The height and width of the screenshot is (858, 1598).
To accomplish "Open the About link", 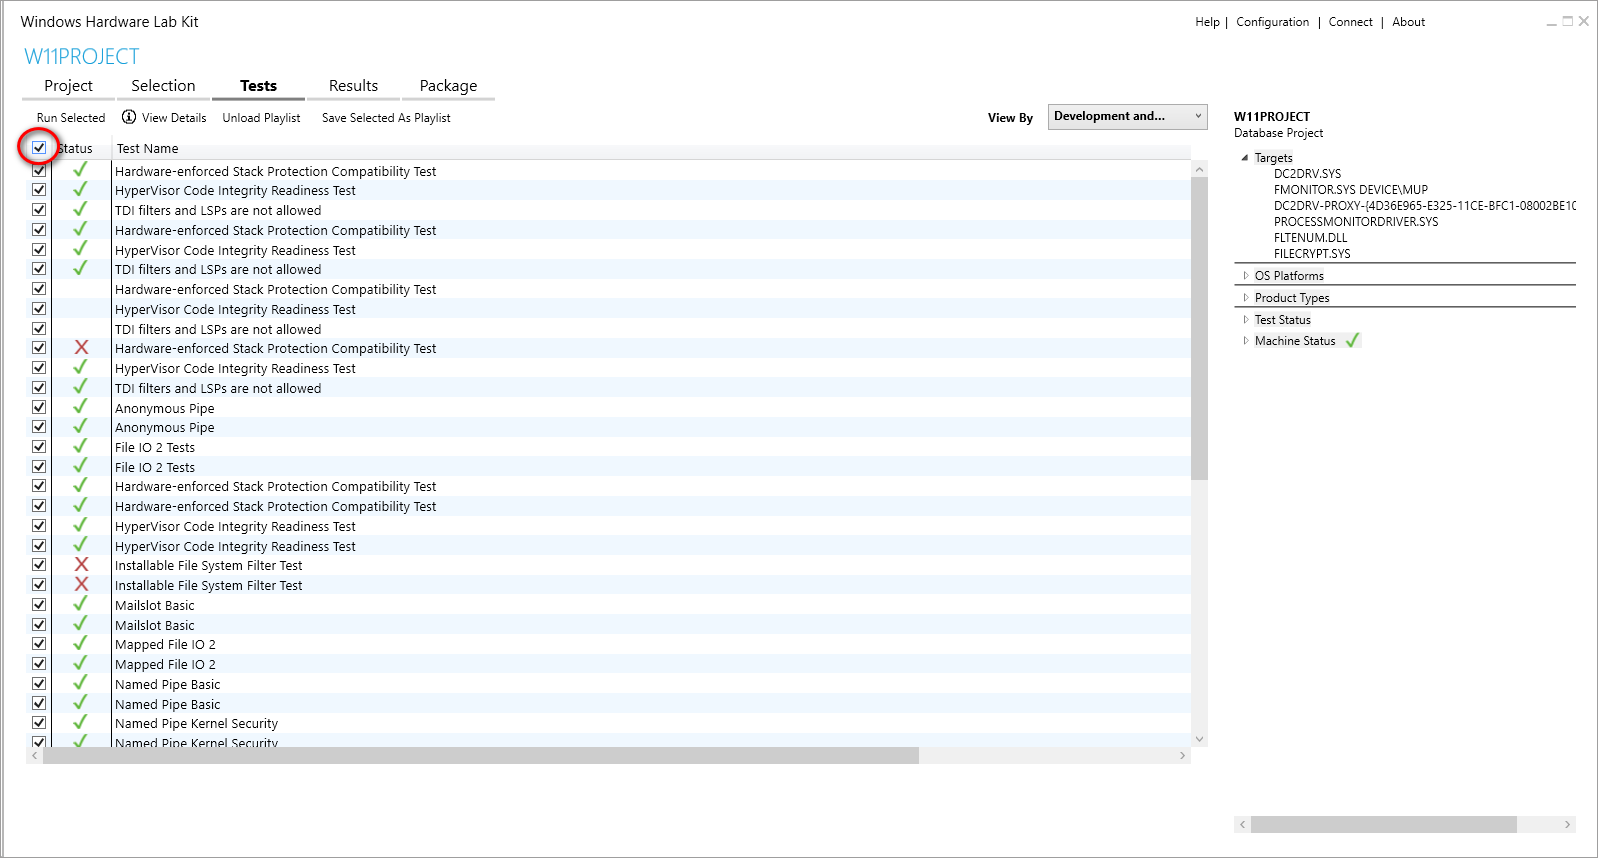I will [1408, 22].
